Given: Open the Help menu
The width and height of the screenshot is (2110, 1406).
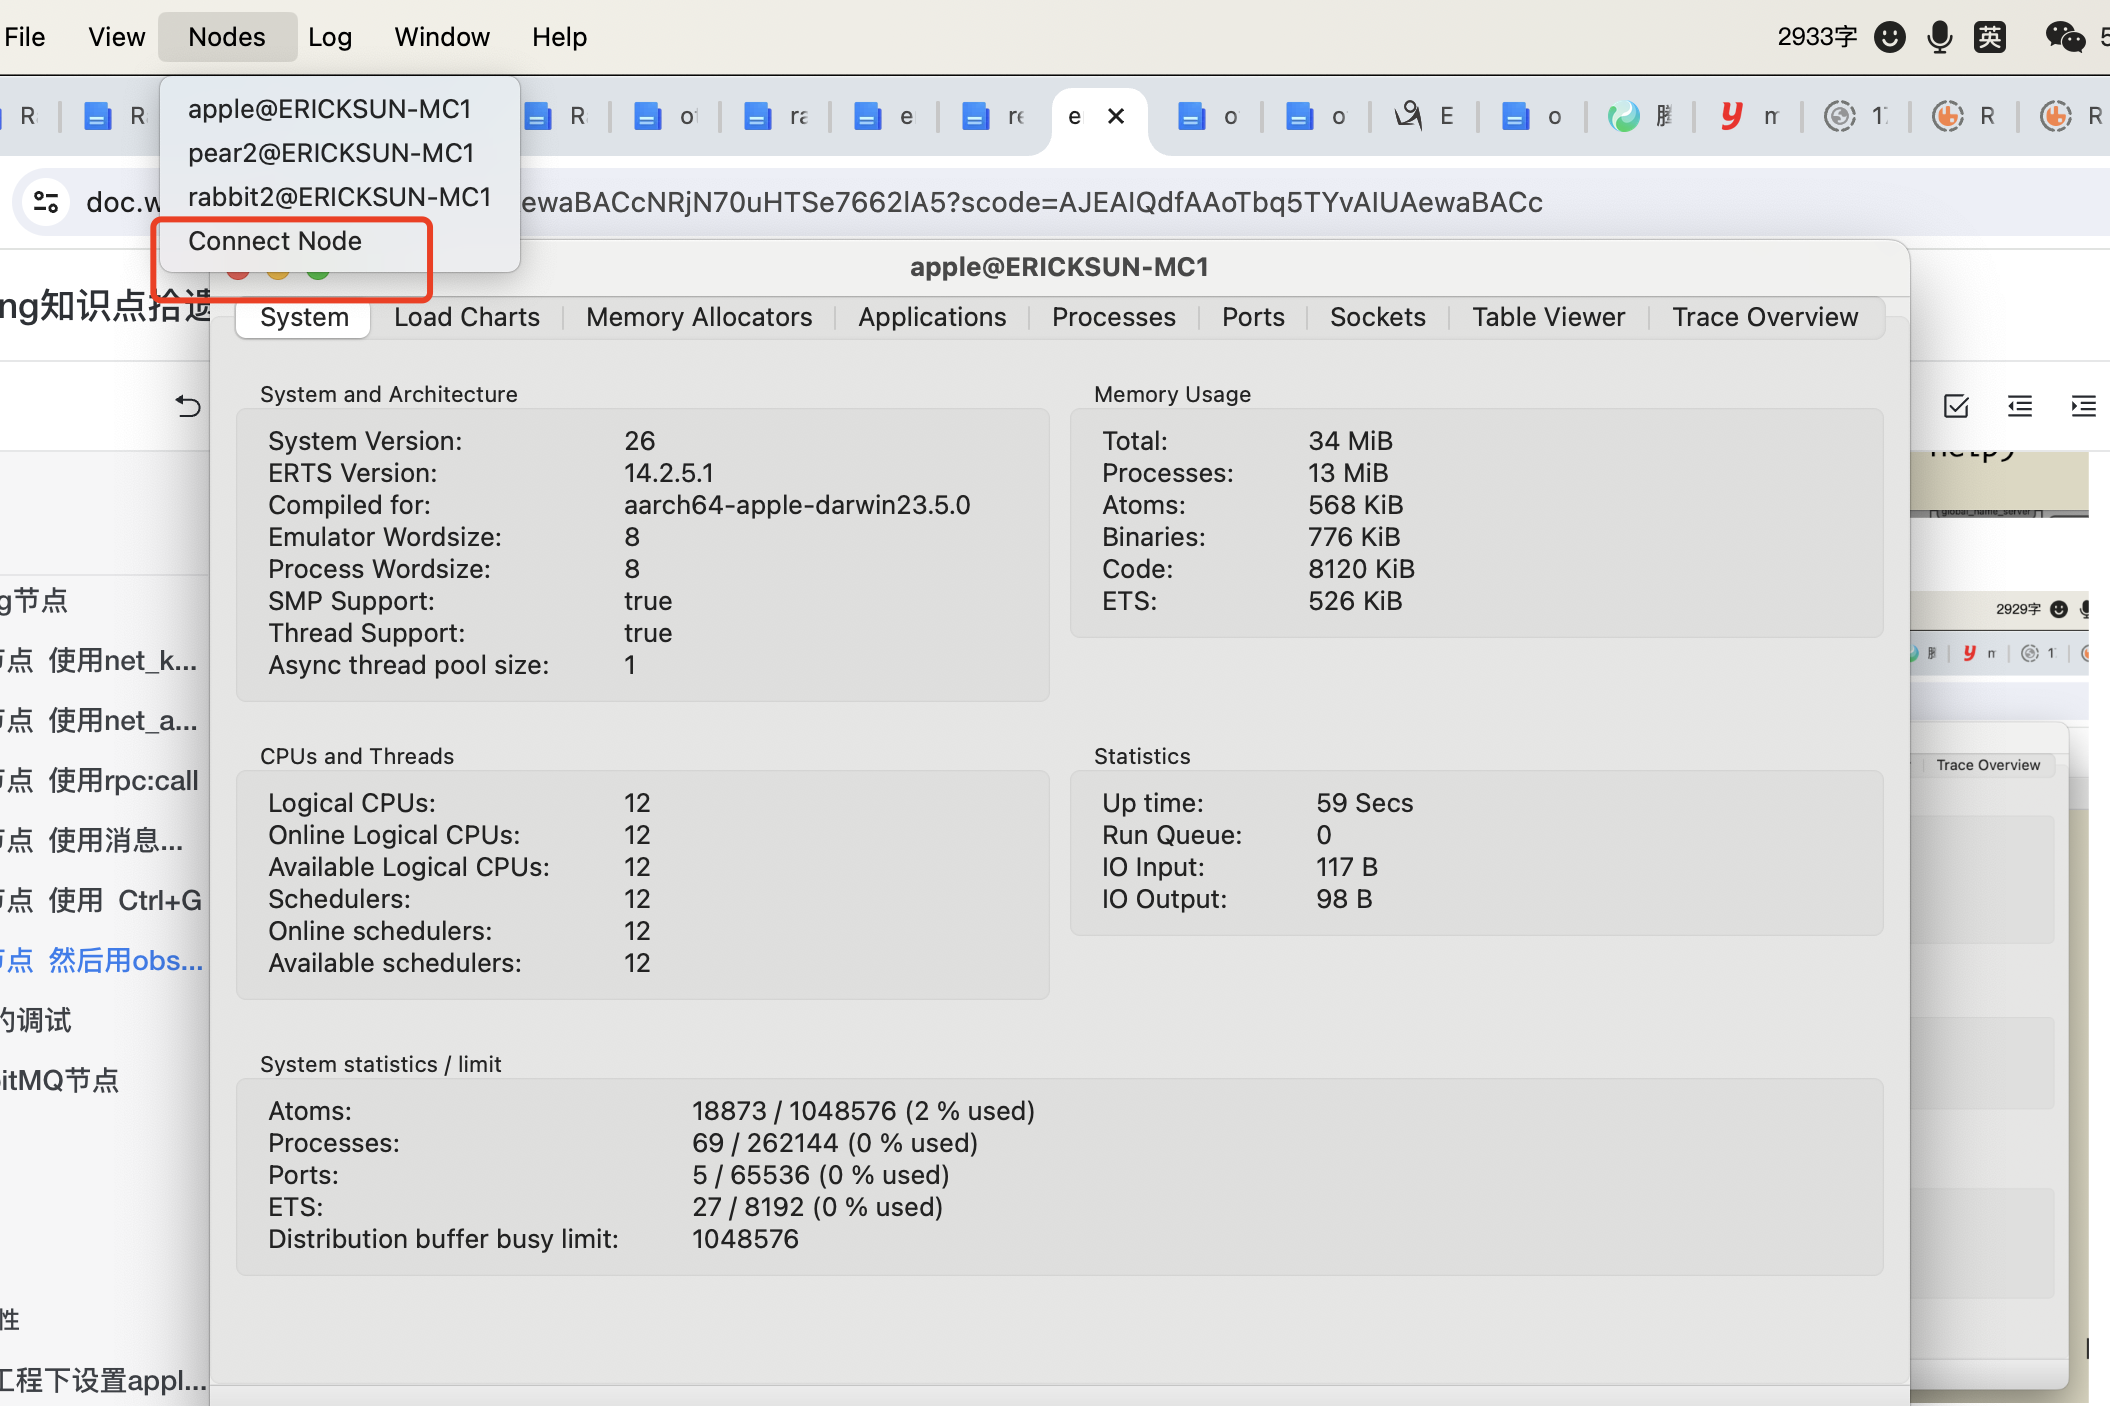Looking at the screenshot, I should [x=559, y=37].
